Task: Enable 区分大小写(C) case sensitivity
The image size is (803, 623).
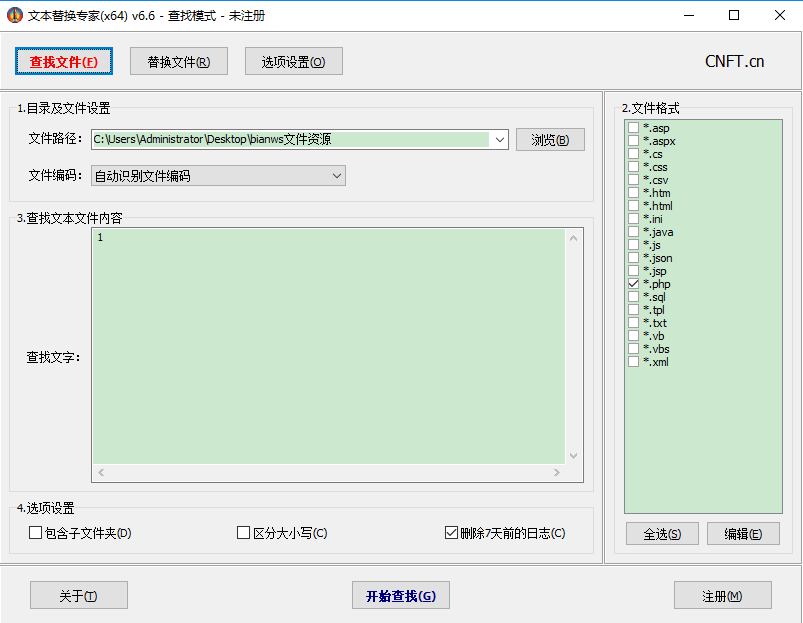Action: point(243,533)
